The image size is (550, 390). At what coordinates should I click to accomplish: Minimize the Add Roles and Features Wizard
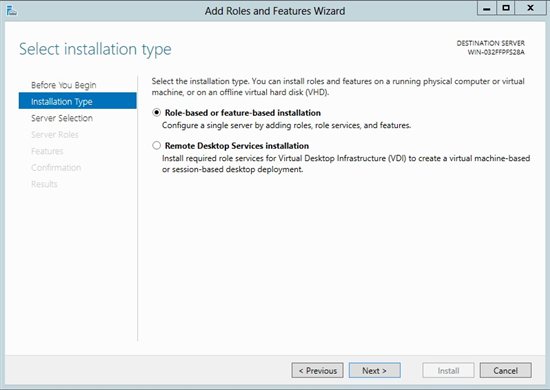tap(487, 8)
